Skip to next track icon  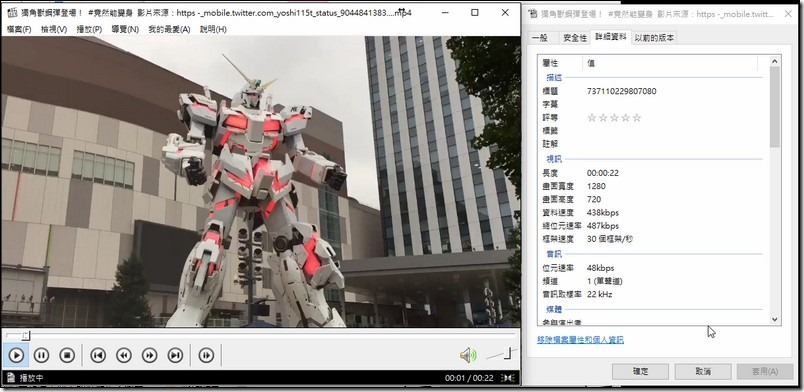click(x=175, y=355)
